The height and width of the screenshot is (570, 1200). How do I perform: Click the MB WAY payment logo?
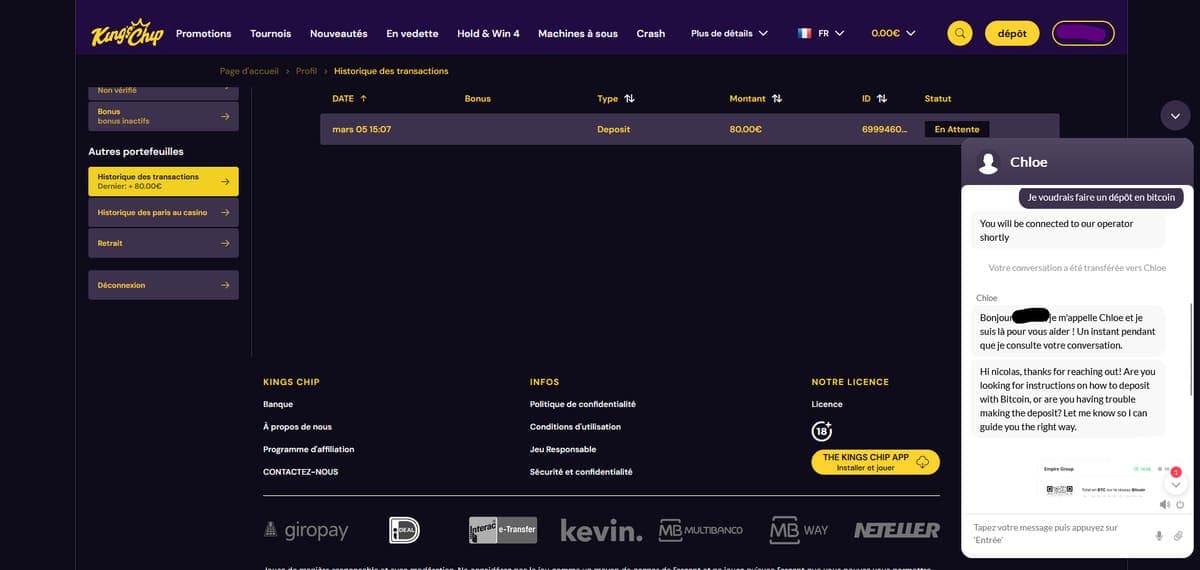tap(798, 530)
